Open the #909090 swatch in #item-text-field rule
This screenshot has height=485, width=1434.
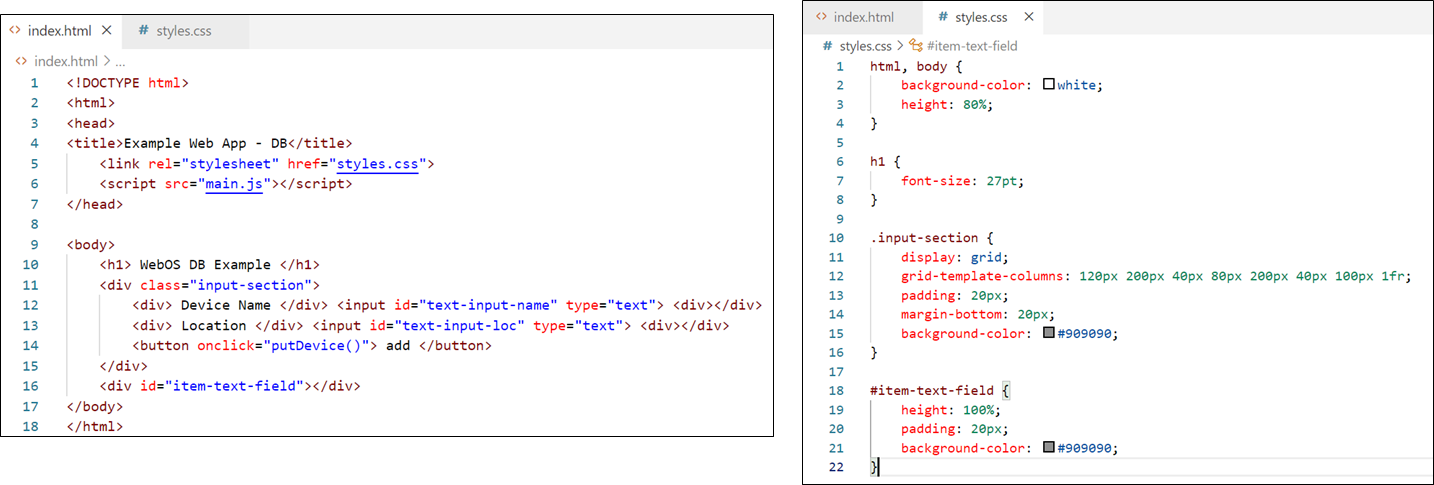pos(1049,448)
